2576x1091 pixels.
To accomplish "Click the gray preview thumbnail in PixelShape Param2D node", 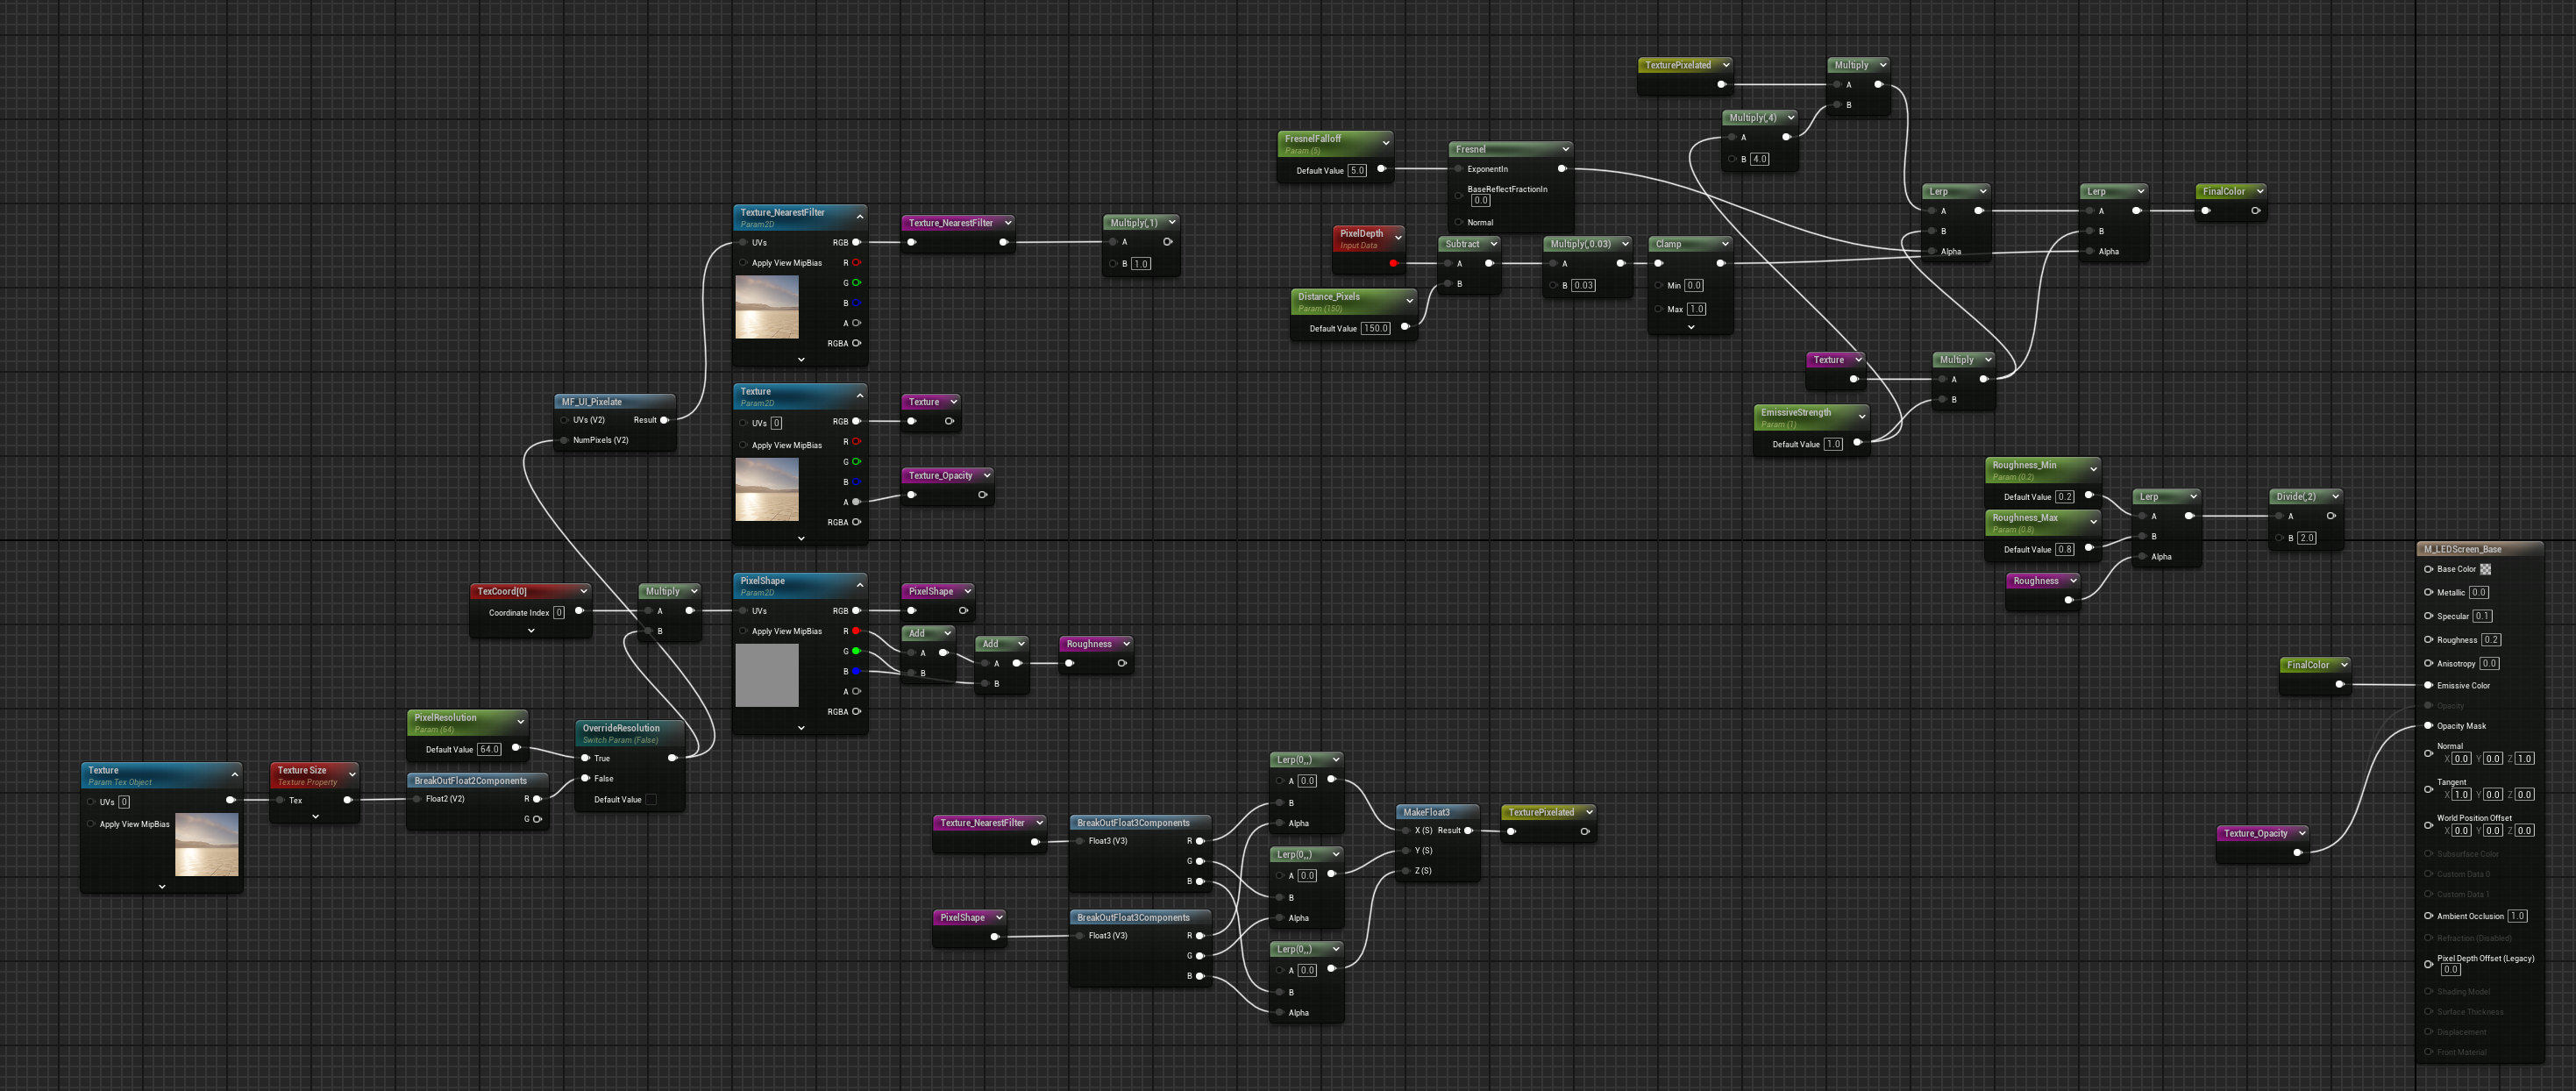I will tap(767, 675).
